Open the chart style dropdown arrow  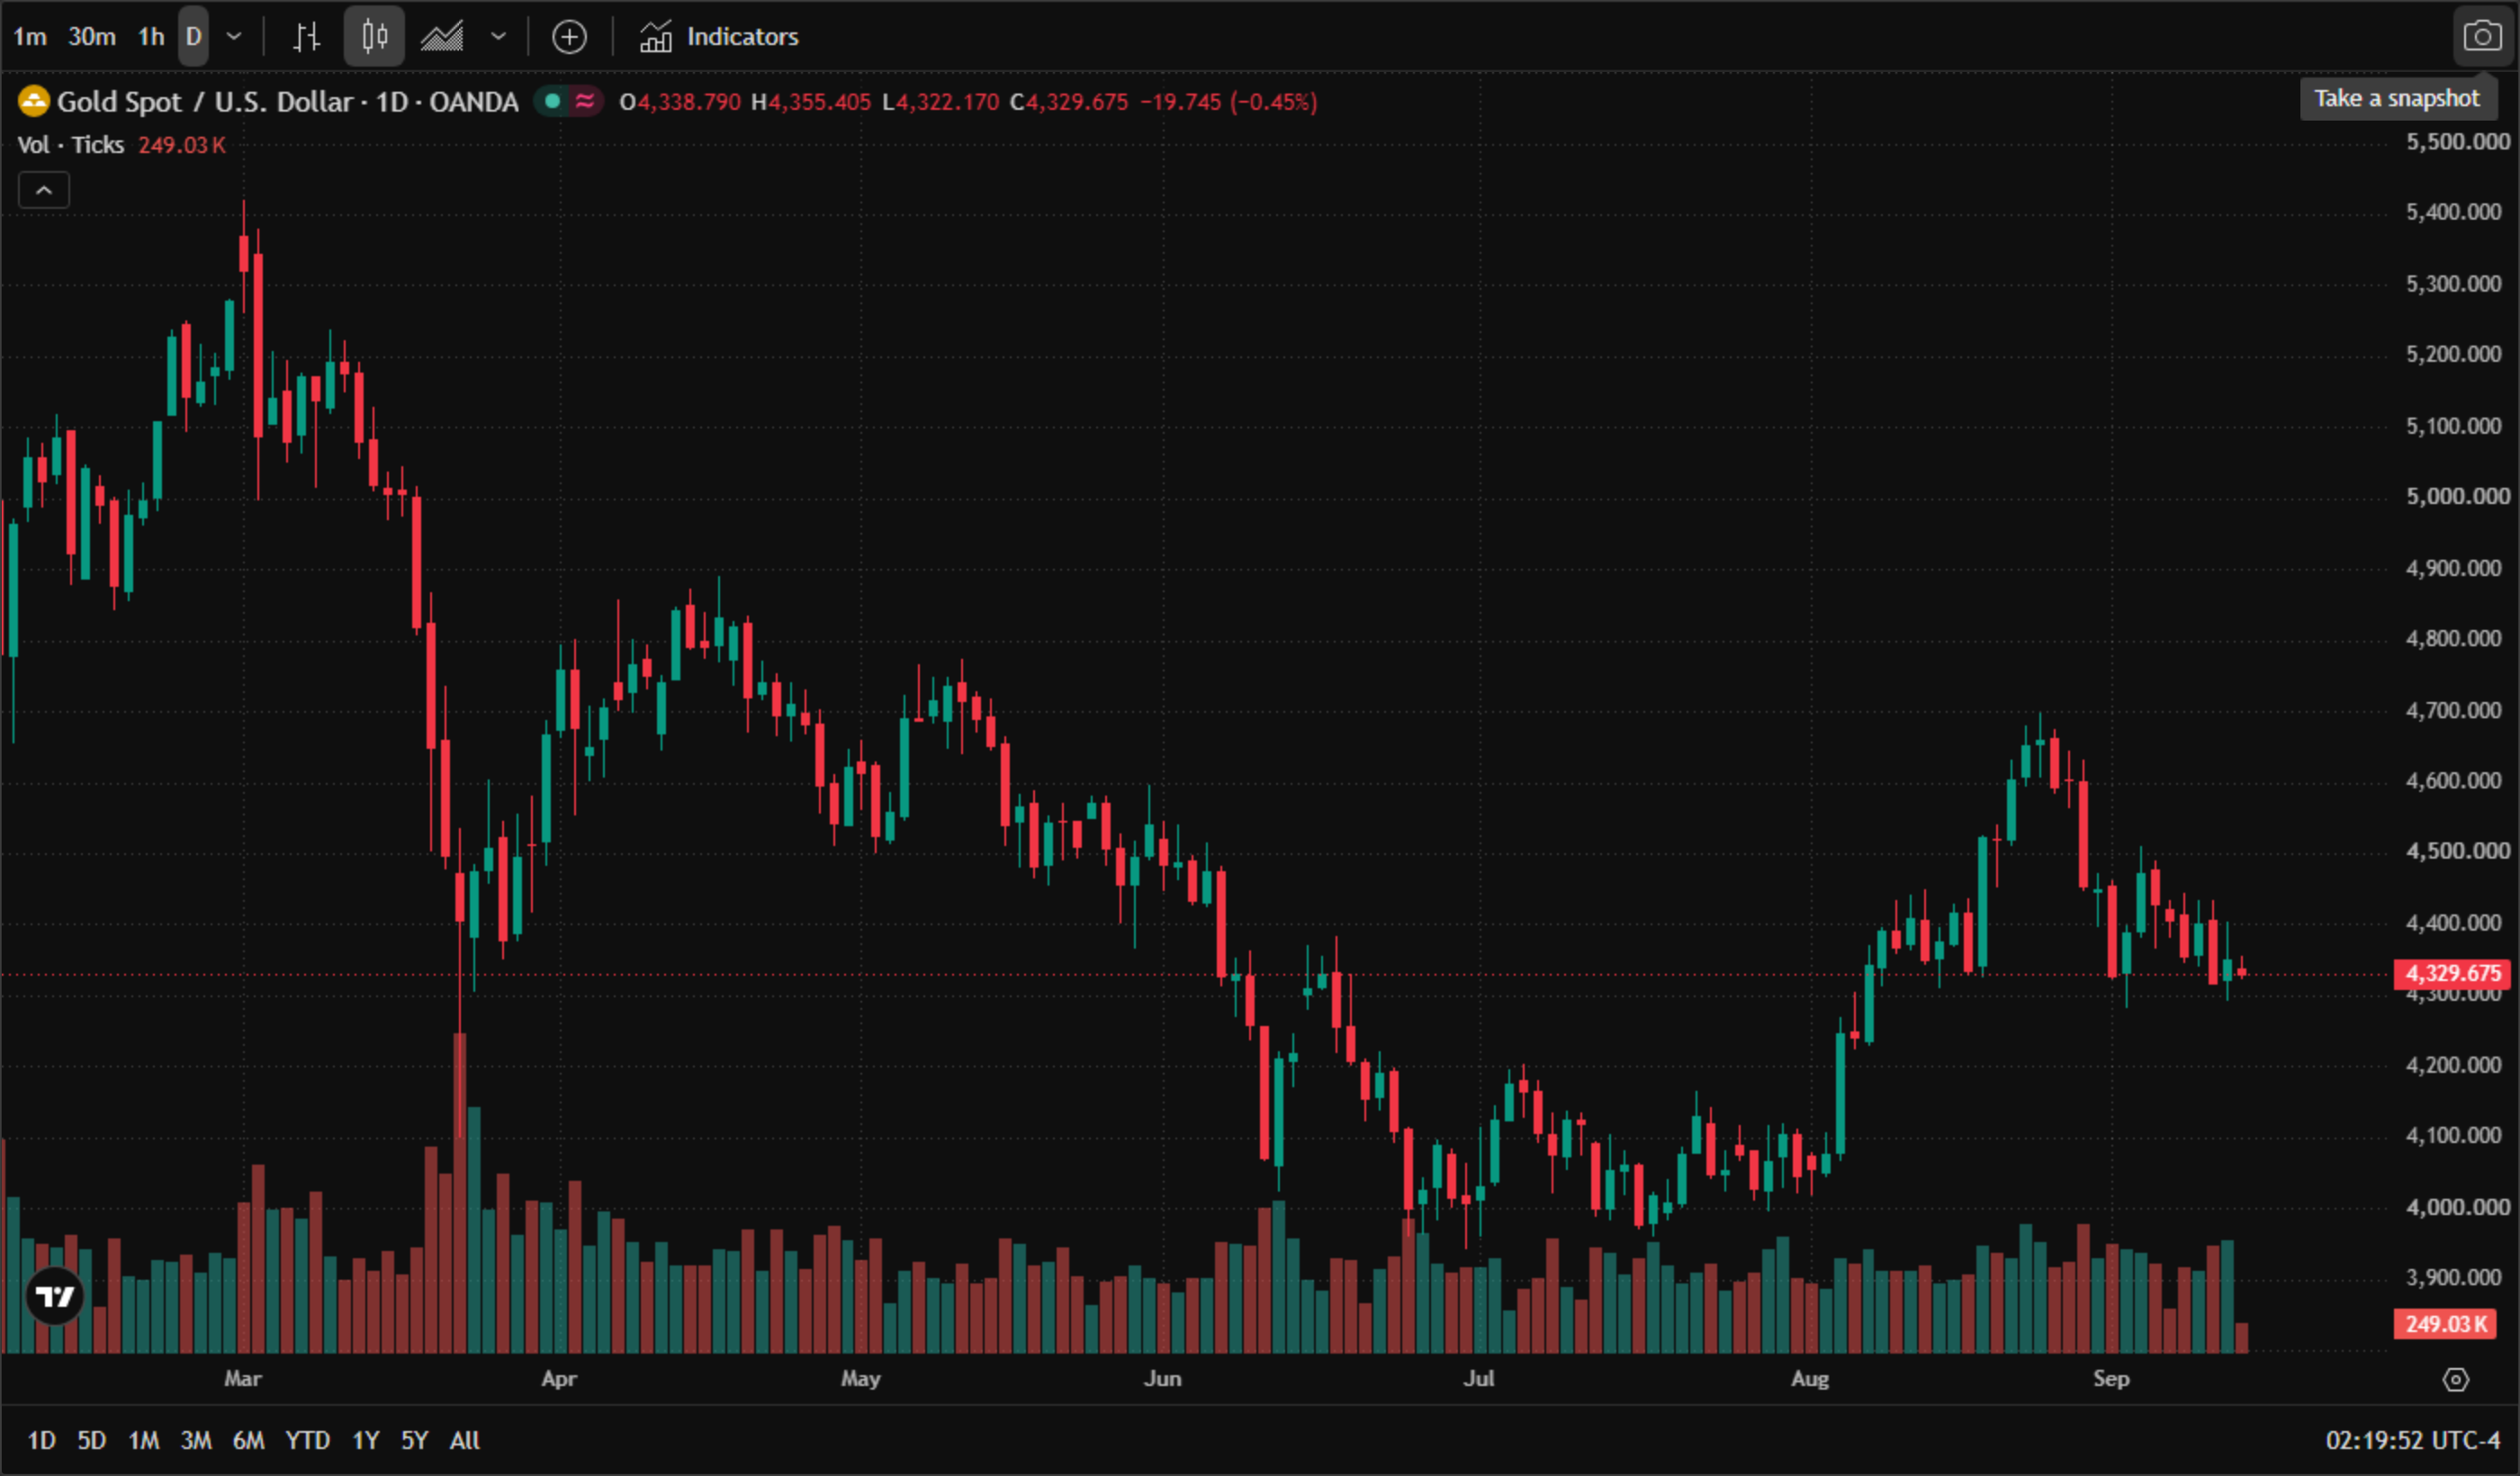point(499,37)
